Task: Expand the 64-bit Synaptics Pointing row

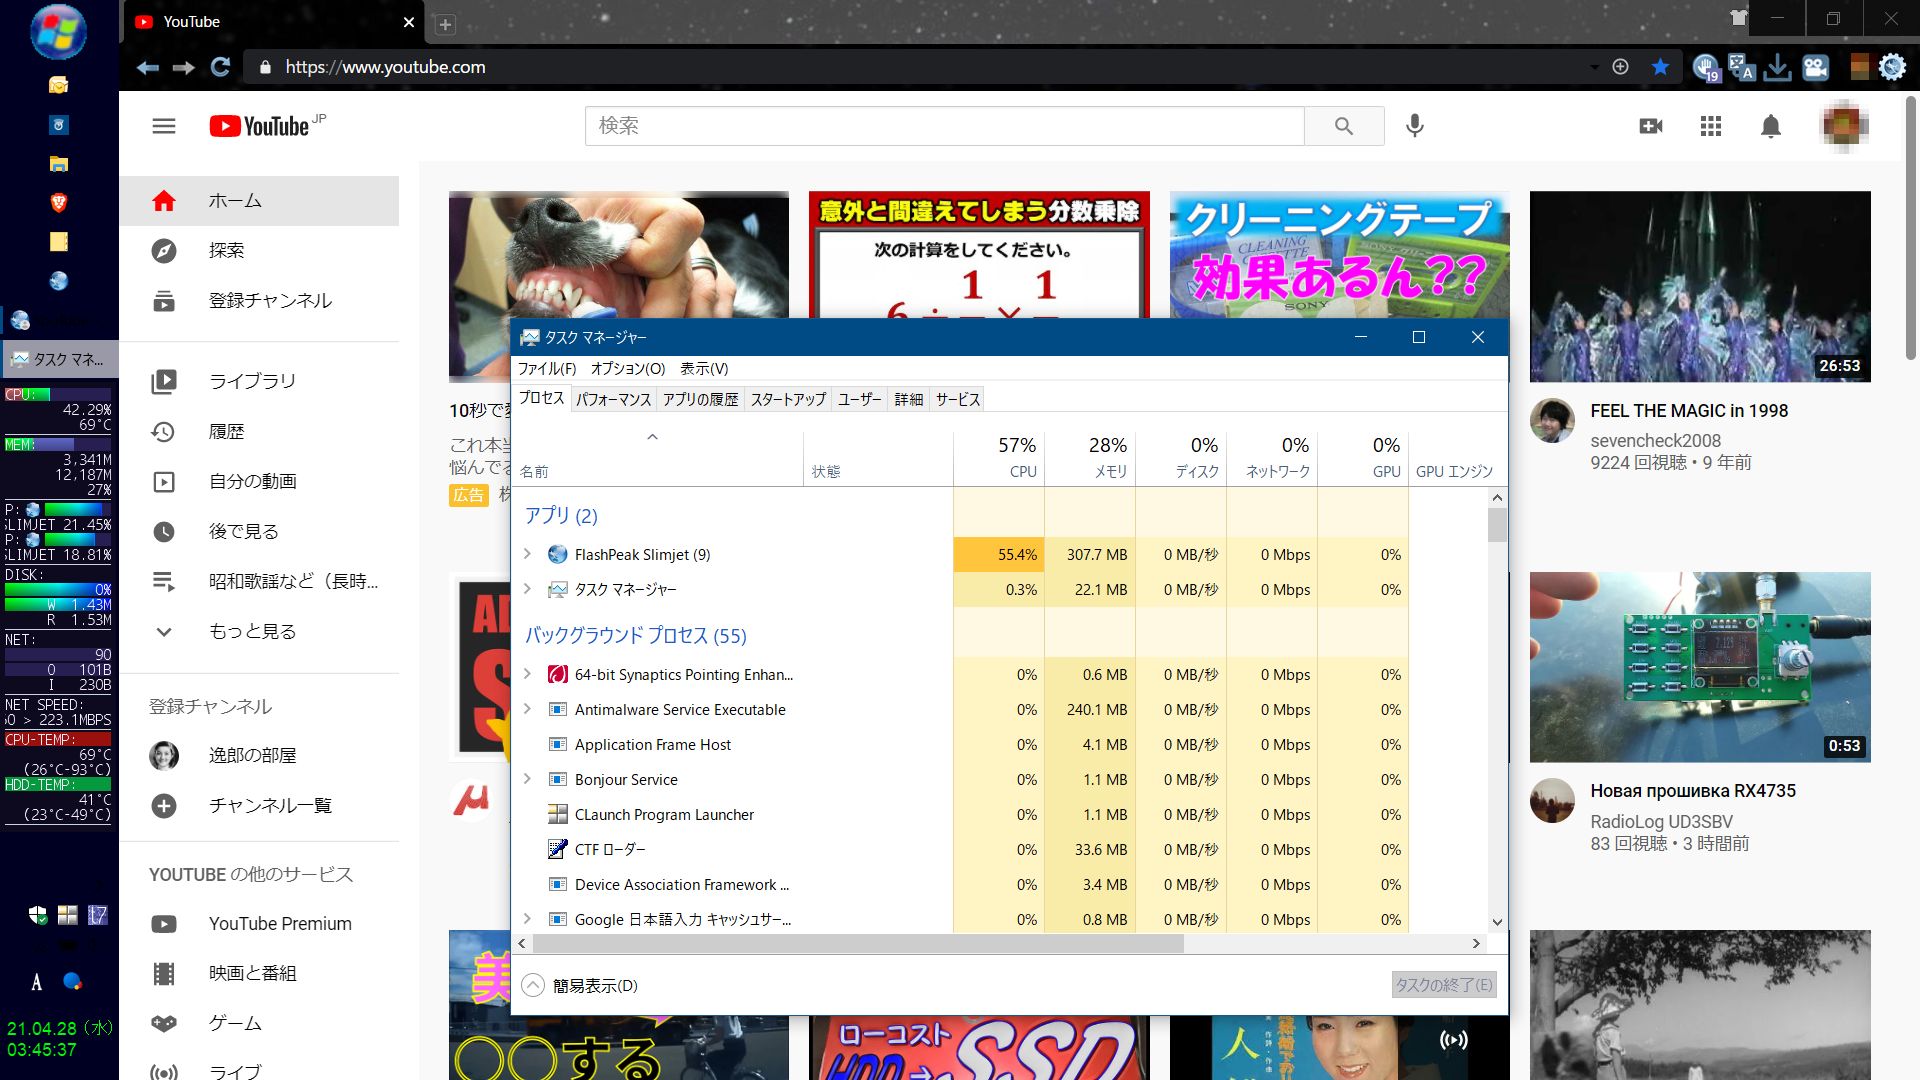Action: 527,674
